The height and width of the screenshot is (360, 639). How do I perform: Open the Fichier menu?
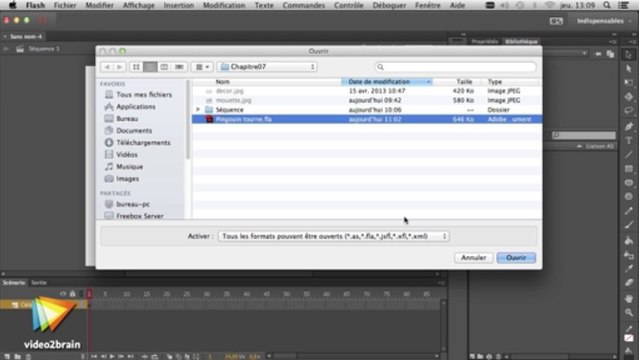coord(65,5)
